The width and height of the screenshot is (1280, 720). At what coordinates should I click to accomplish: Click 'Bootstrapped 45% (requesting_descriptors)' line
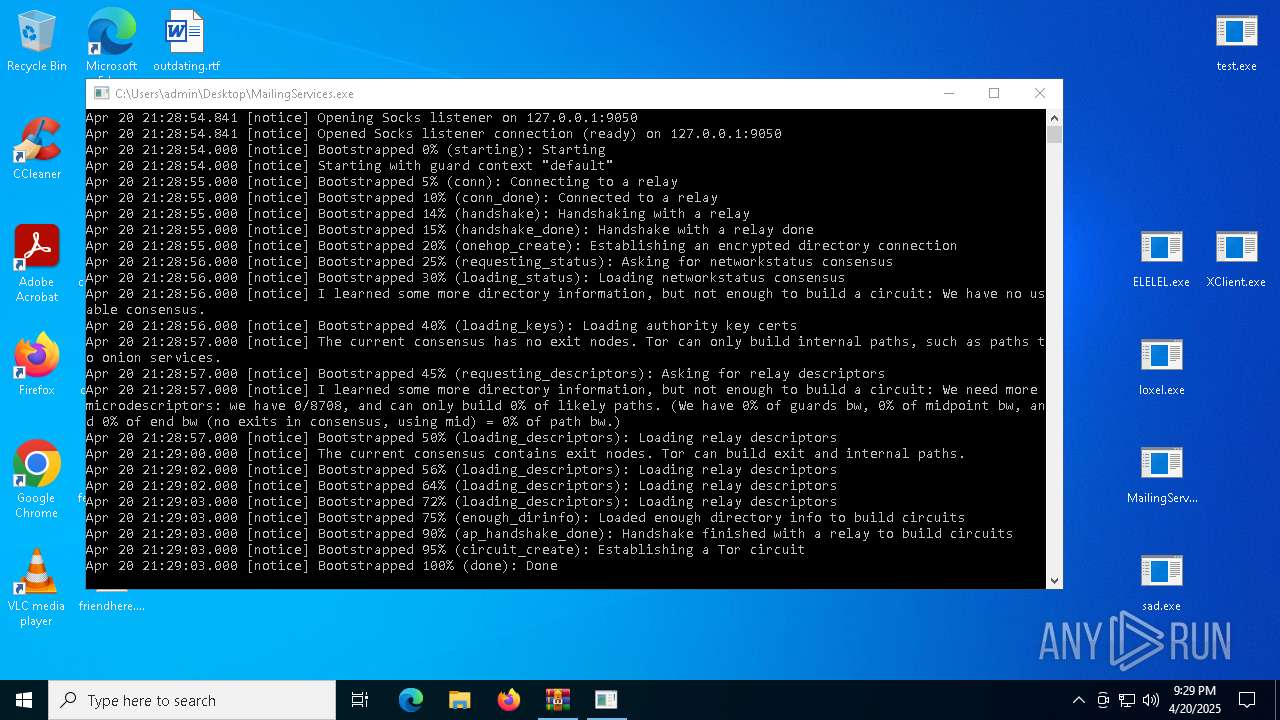(x=486, y=374)
